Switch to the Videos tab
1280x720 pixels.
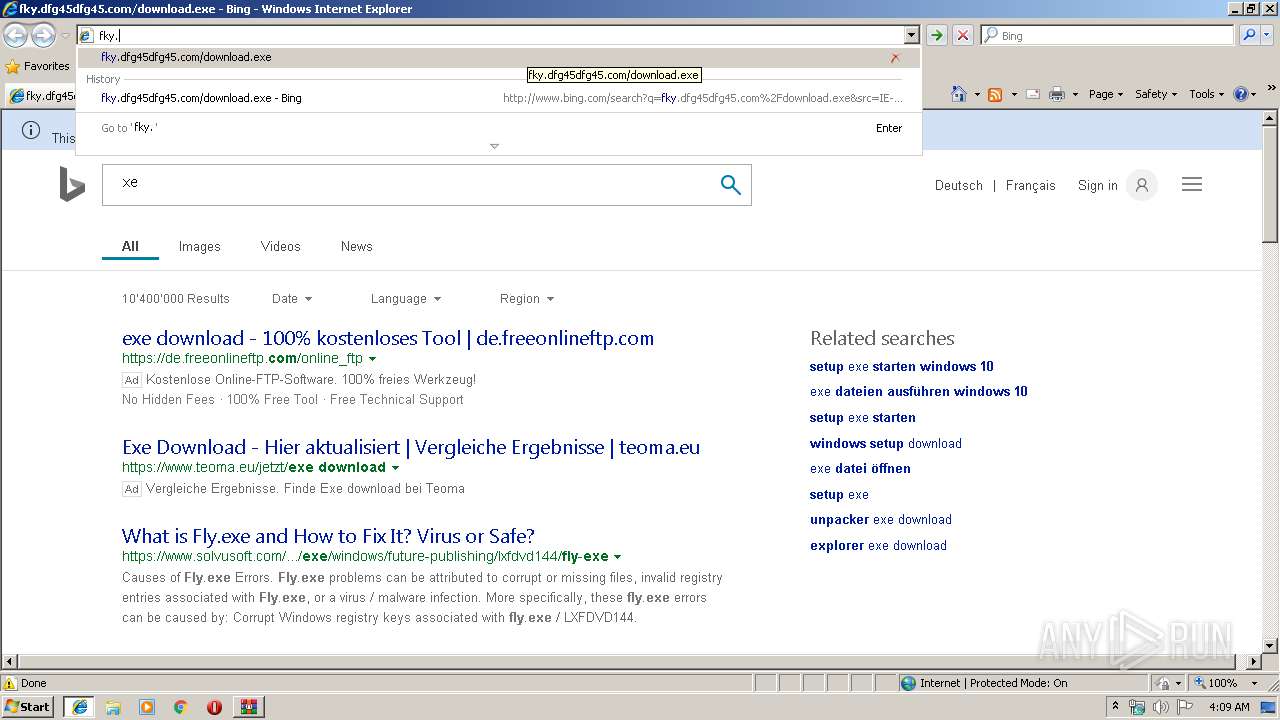pyautogui.click(x=280, y=246)
